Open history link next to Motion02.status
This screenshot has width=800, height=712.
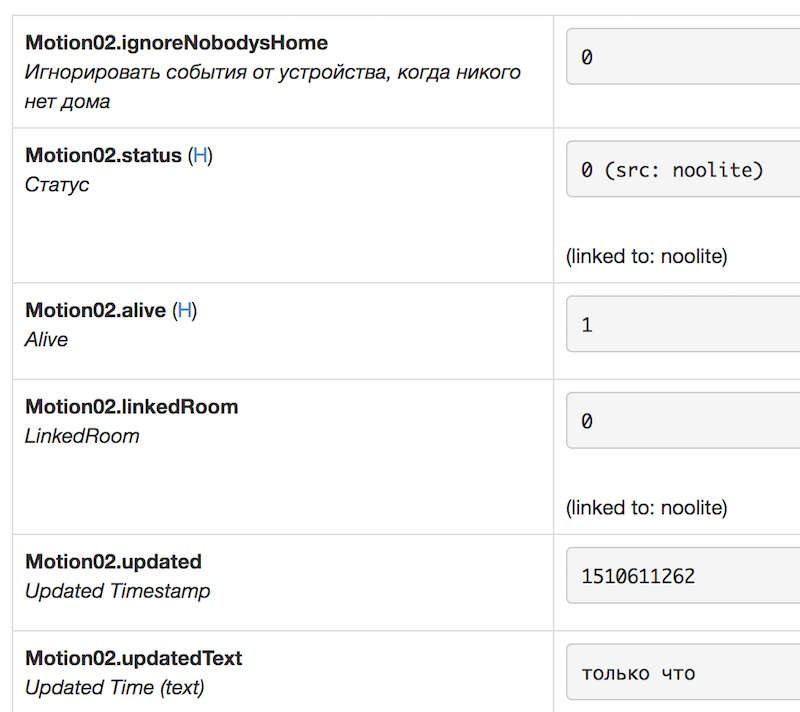click(x=201, y=156)
